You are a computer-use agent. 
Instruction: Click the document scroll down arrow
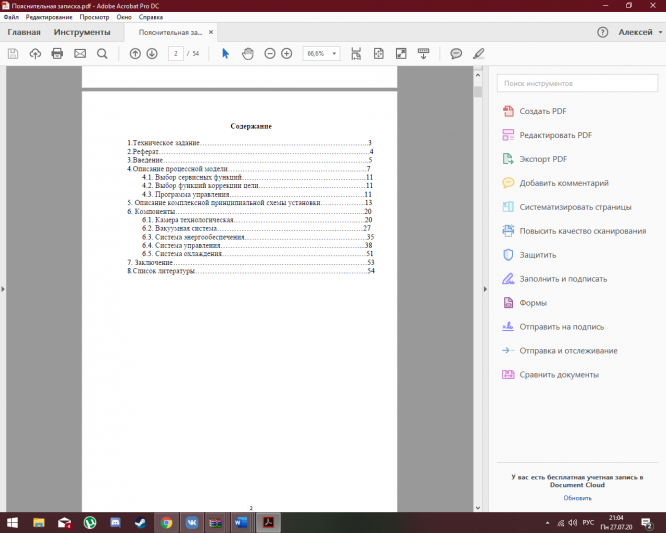pyautogui.click(x=478, y=508)
